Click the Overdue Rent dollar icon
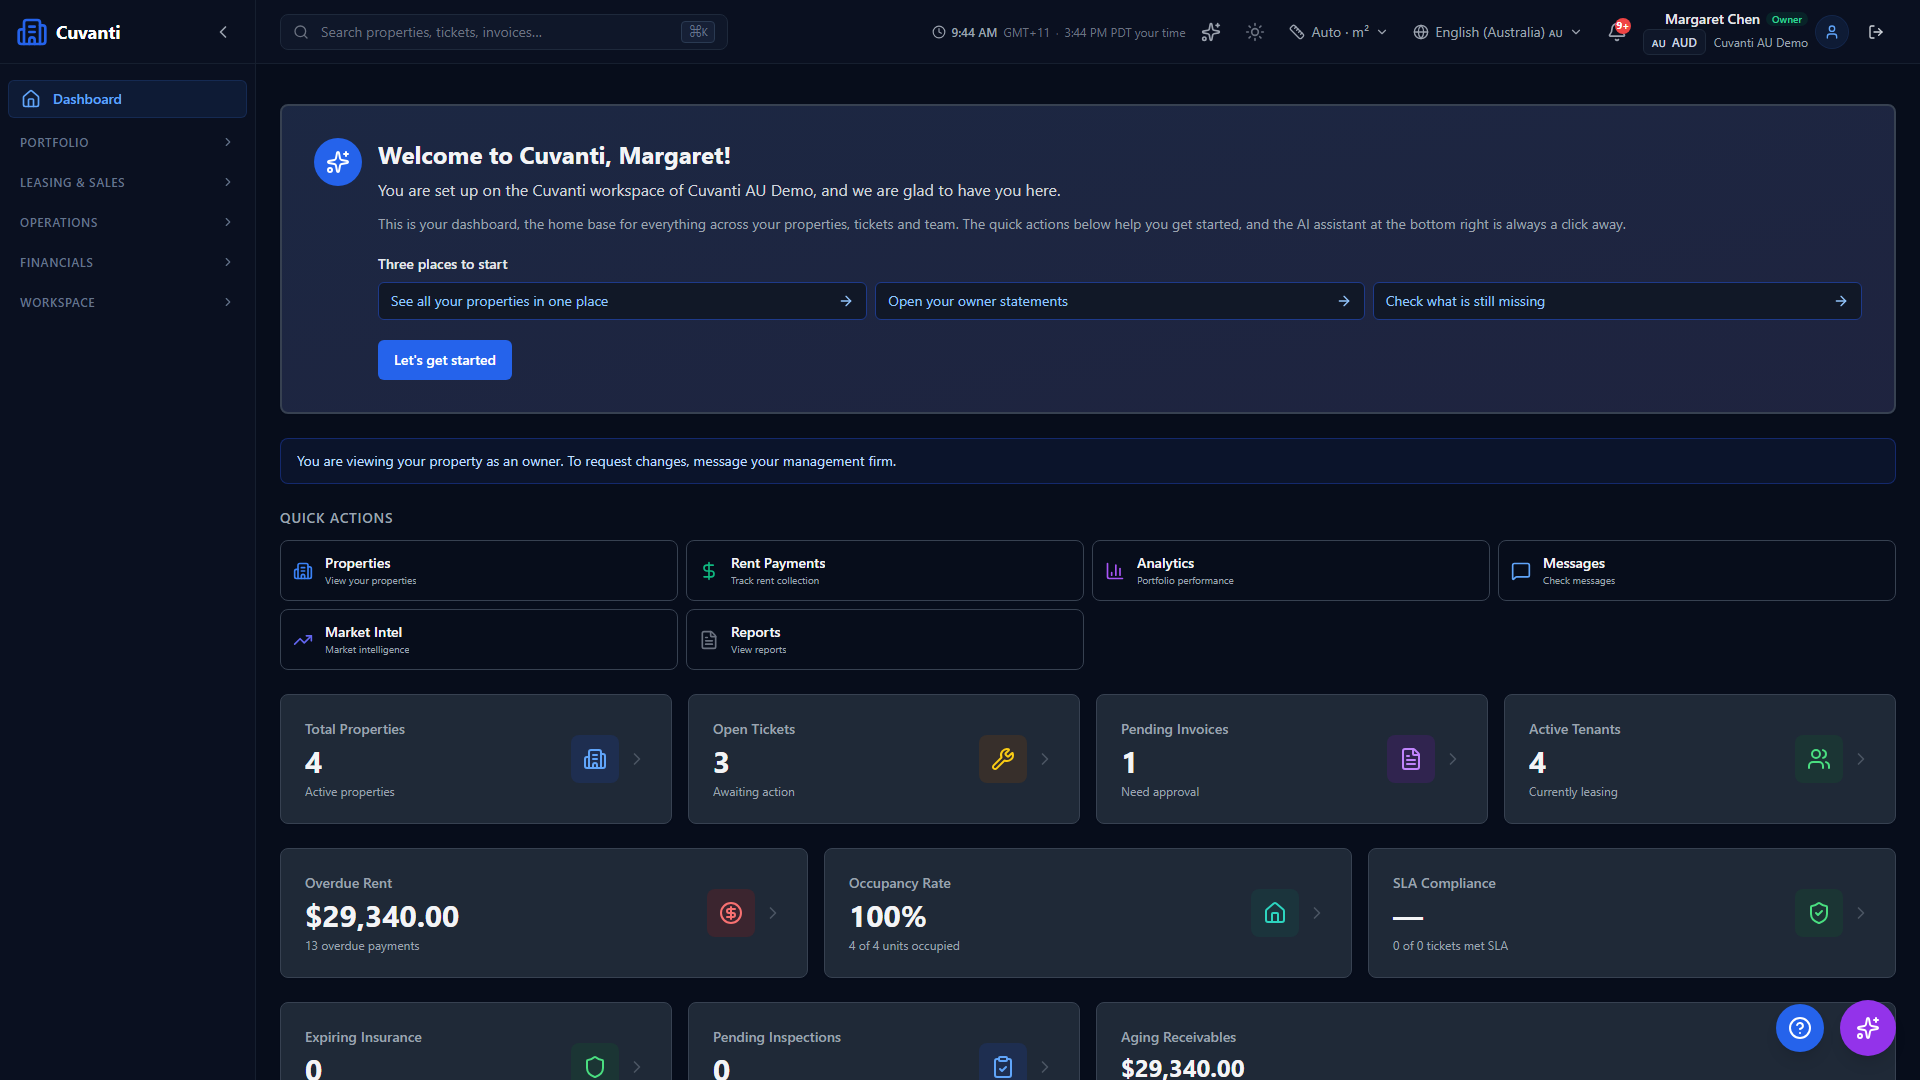Screen dimensions: 1920x1080 tap(731, 913)
